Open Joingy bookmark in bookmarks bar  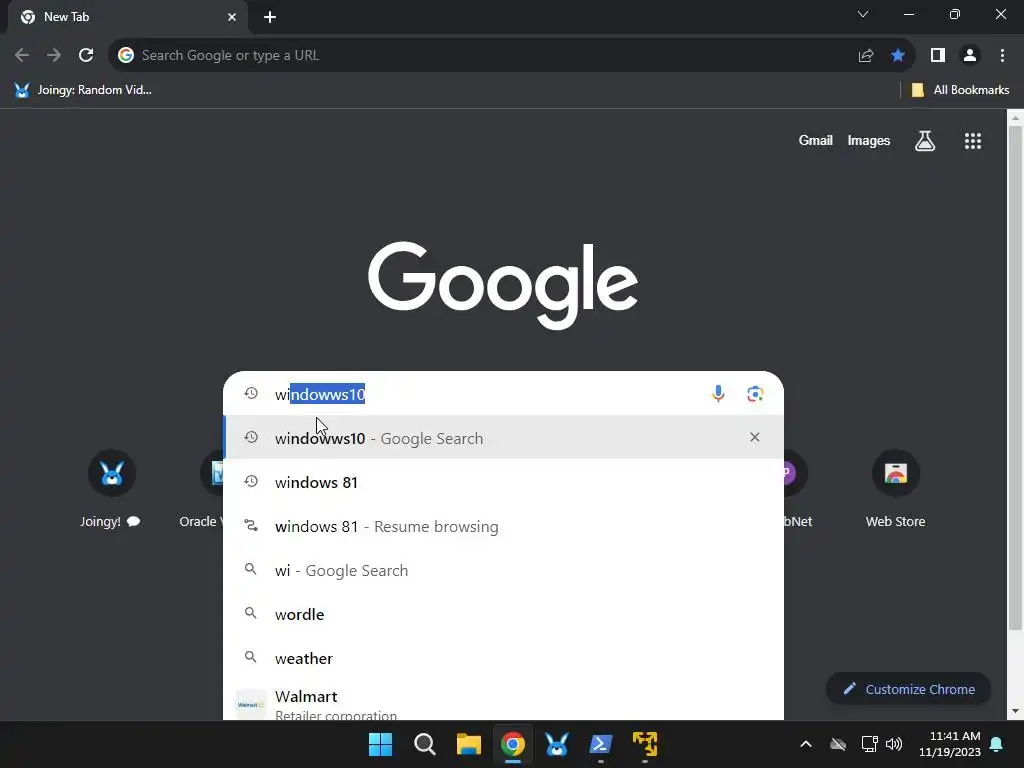click(x=83, y=90)
